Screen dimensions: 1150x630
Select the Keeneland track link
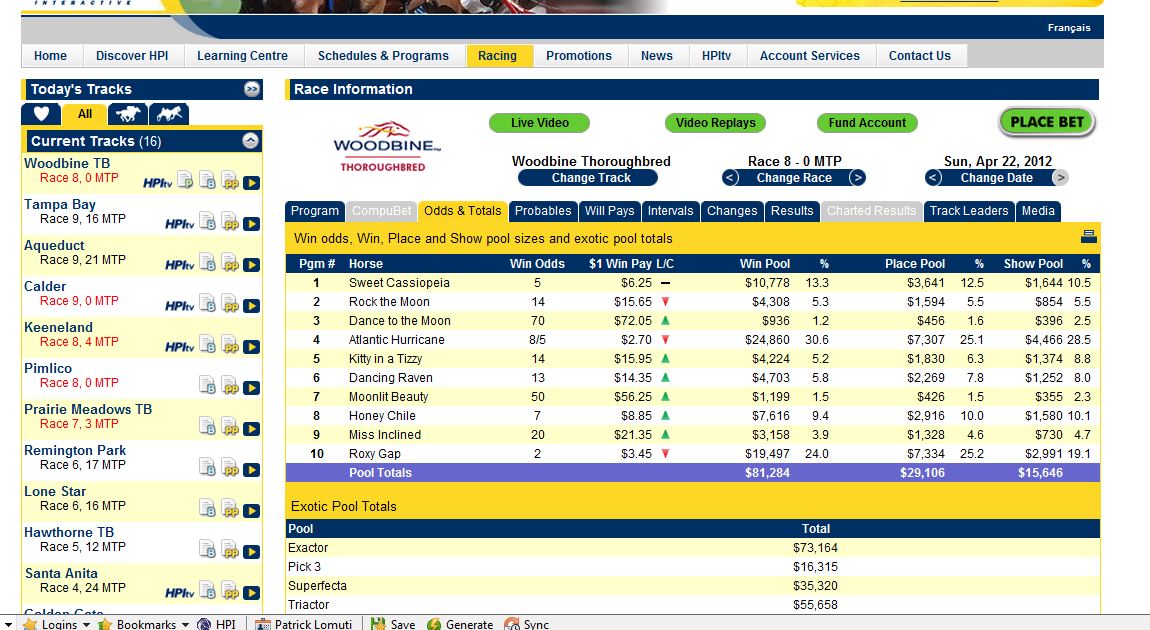[59, 327]
